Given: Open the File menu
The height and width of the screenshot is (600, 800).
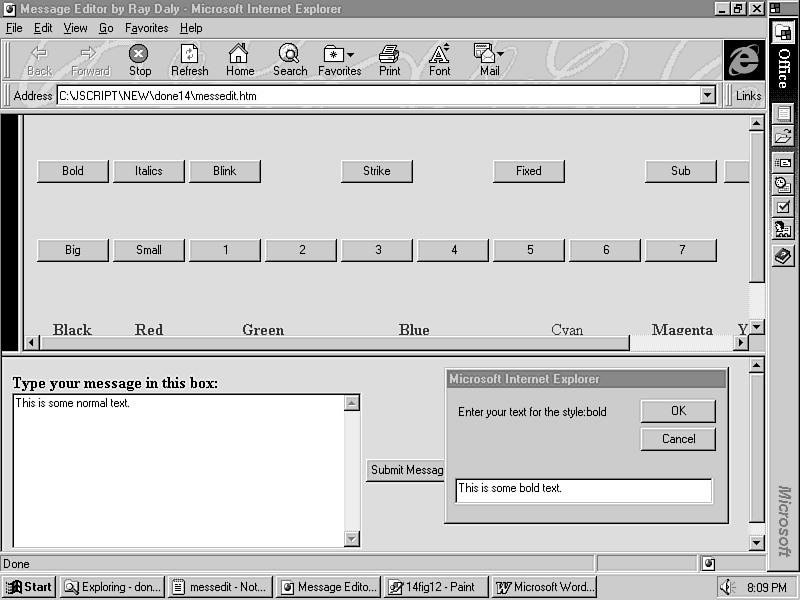Looking at the screenshot, I should point(14,28).
